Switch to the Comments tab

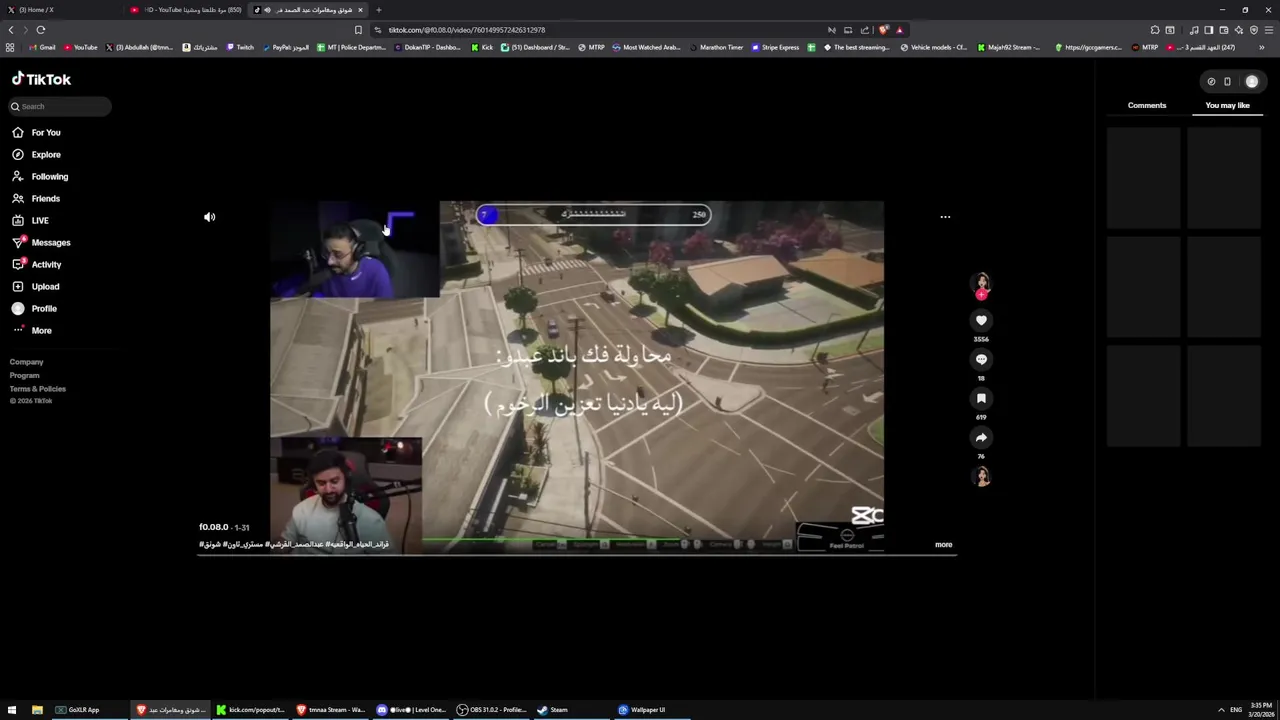[1147, 105]
